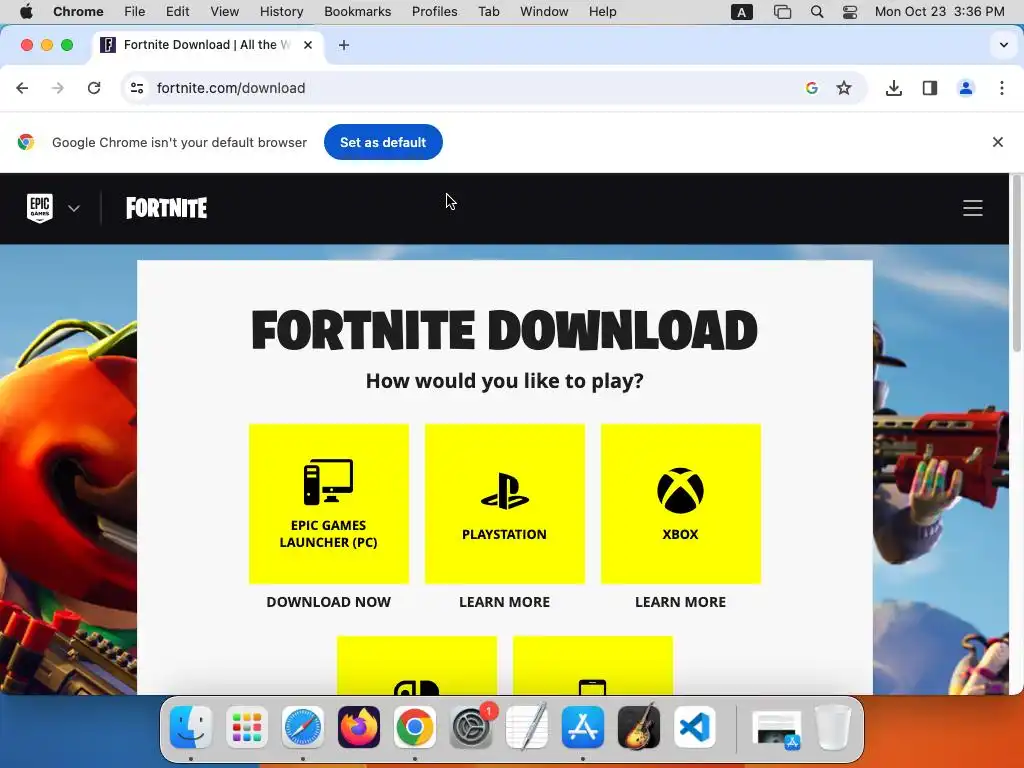Image resolution: width=1024 pixels, height=768 pixels.
Task: Open the View menu
Action: 225,12
